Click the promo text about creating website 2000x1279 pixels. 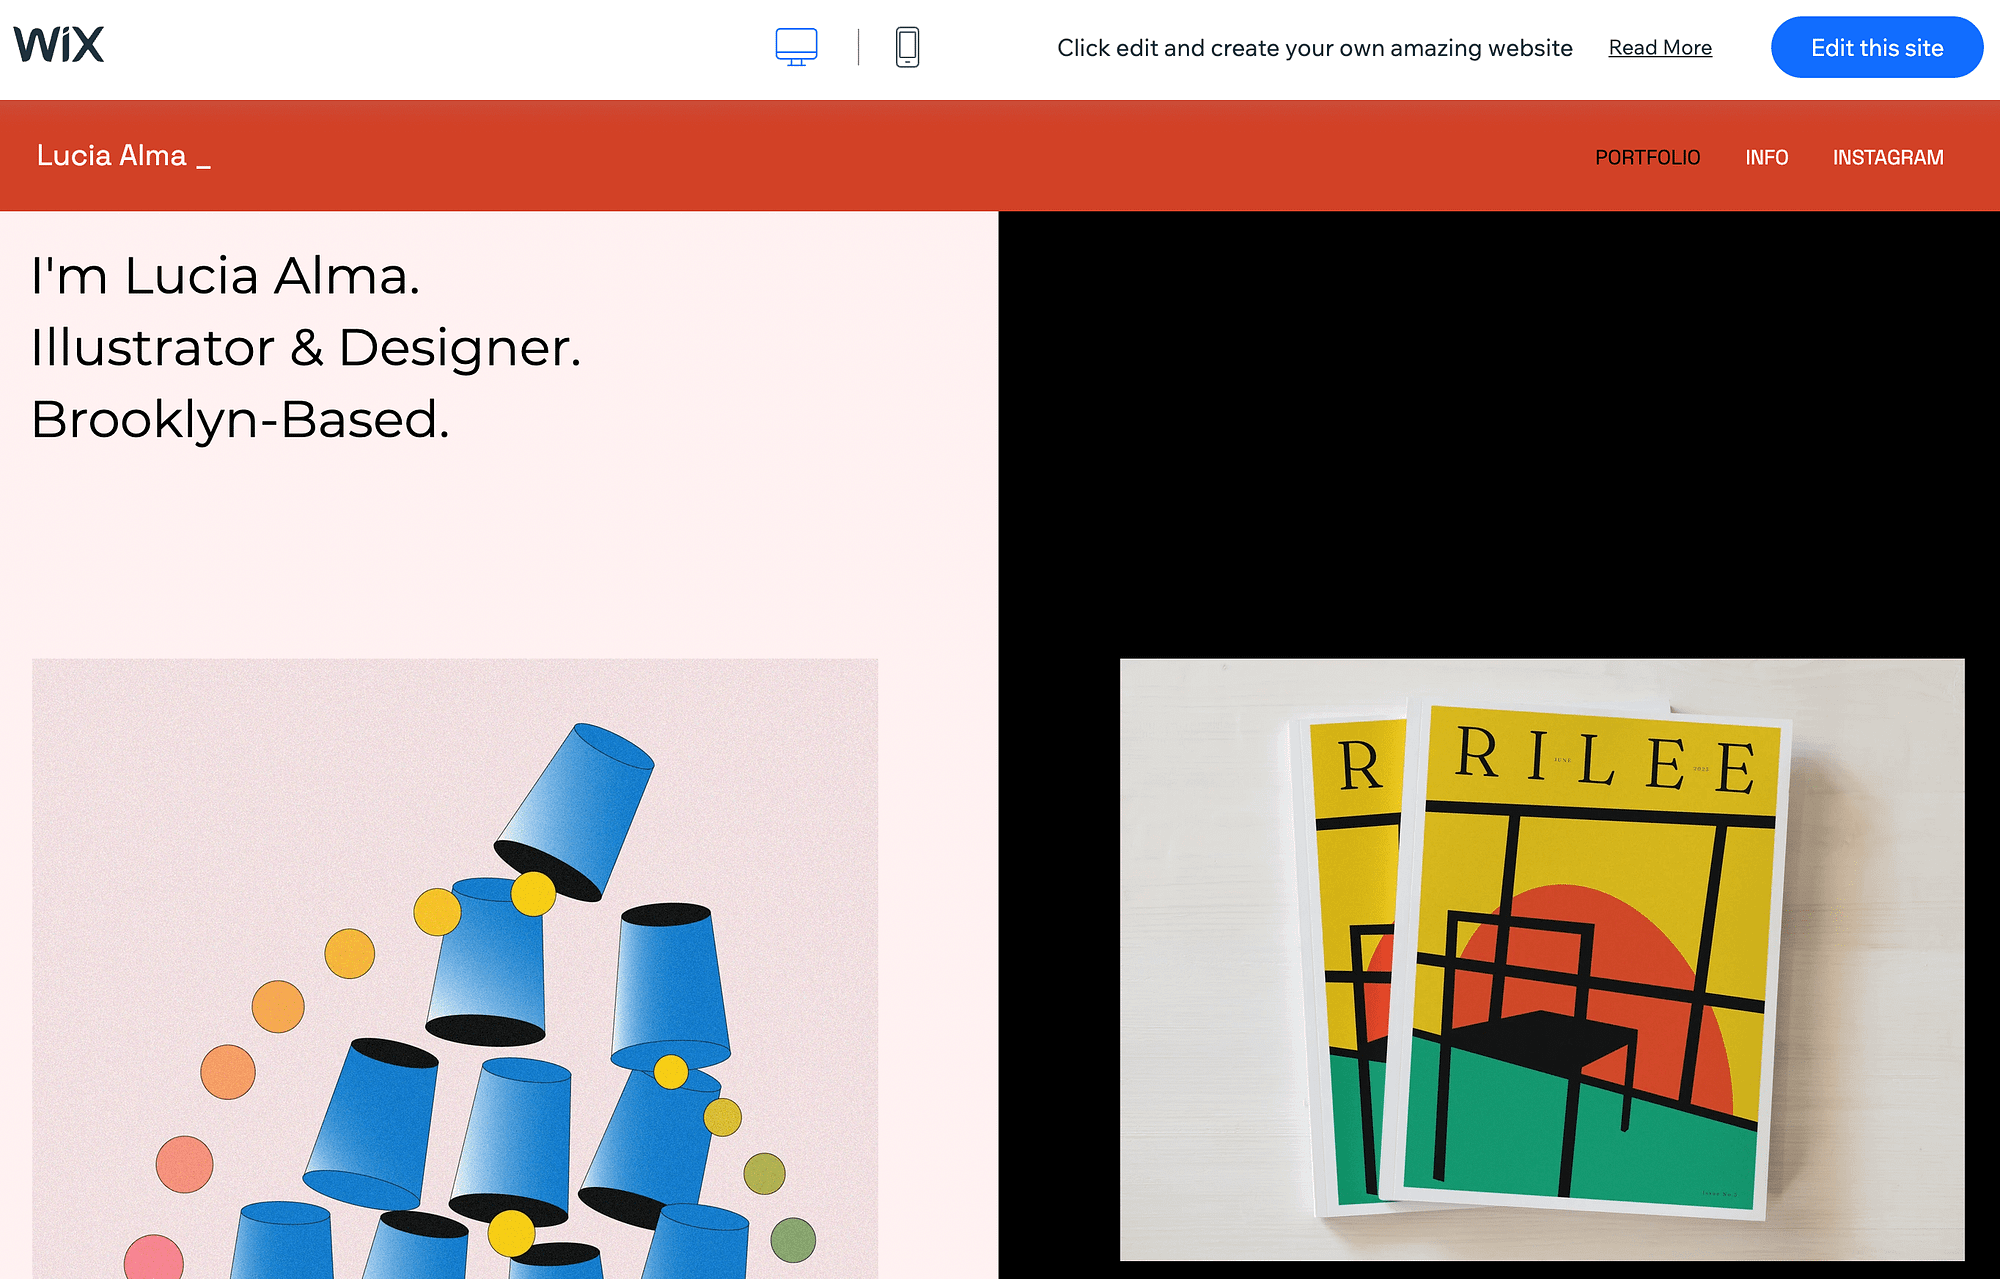(1314, 48)
